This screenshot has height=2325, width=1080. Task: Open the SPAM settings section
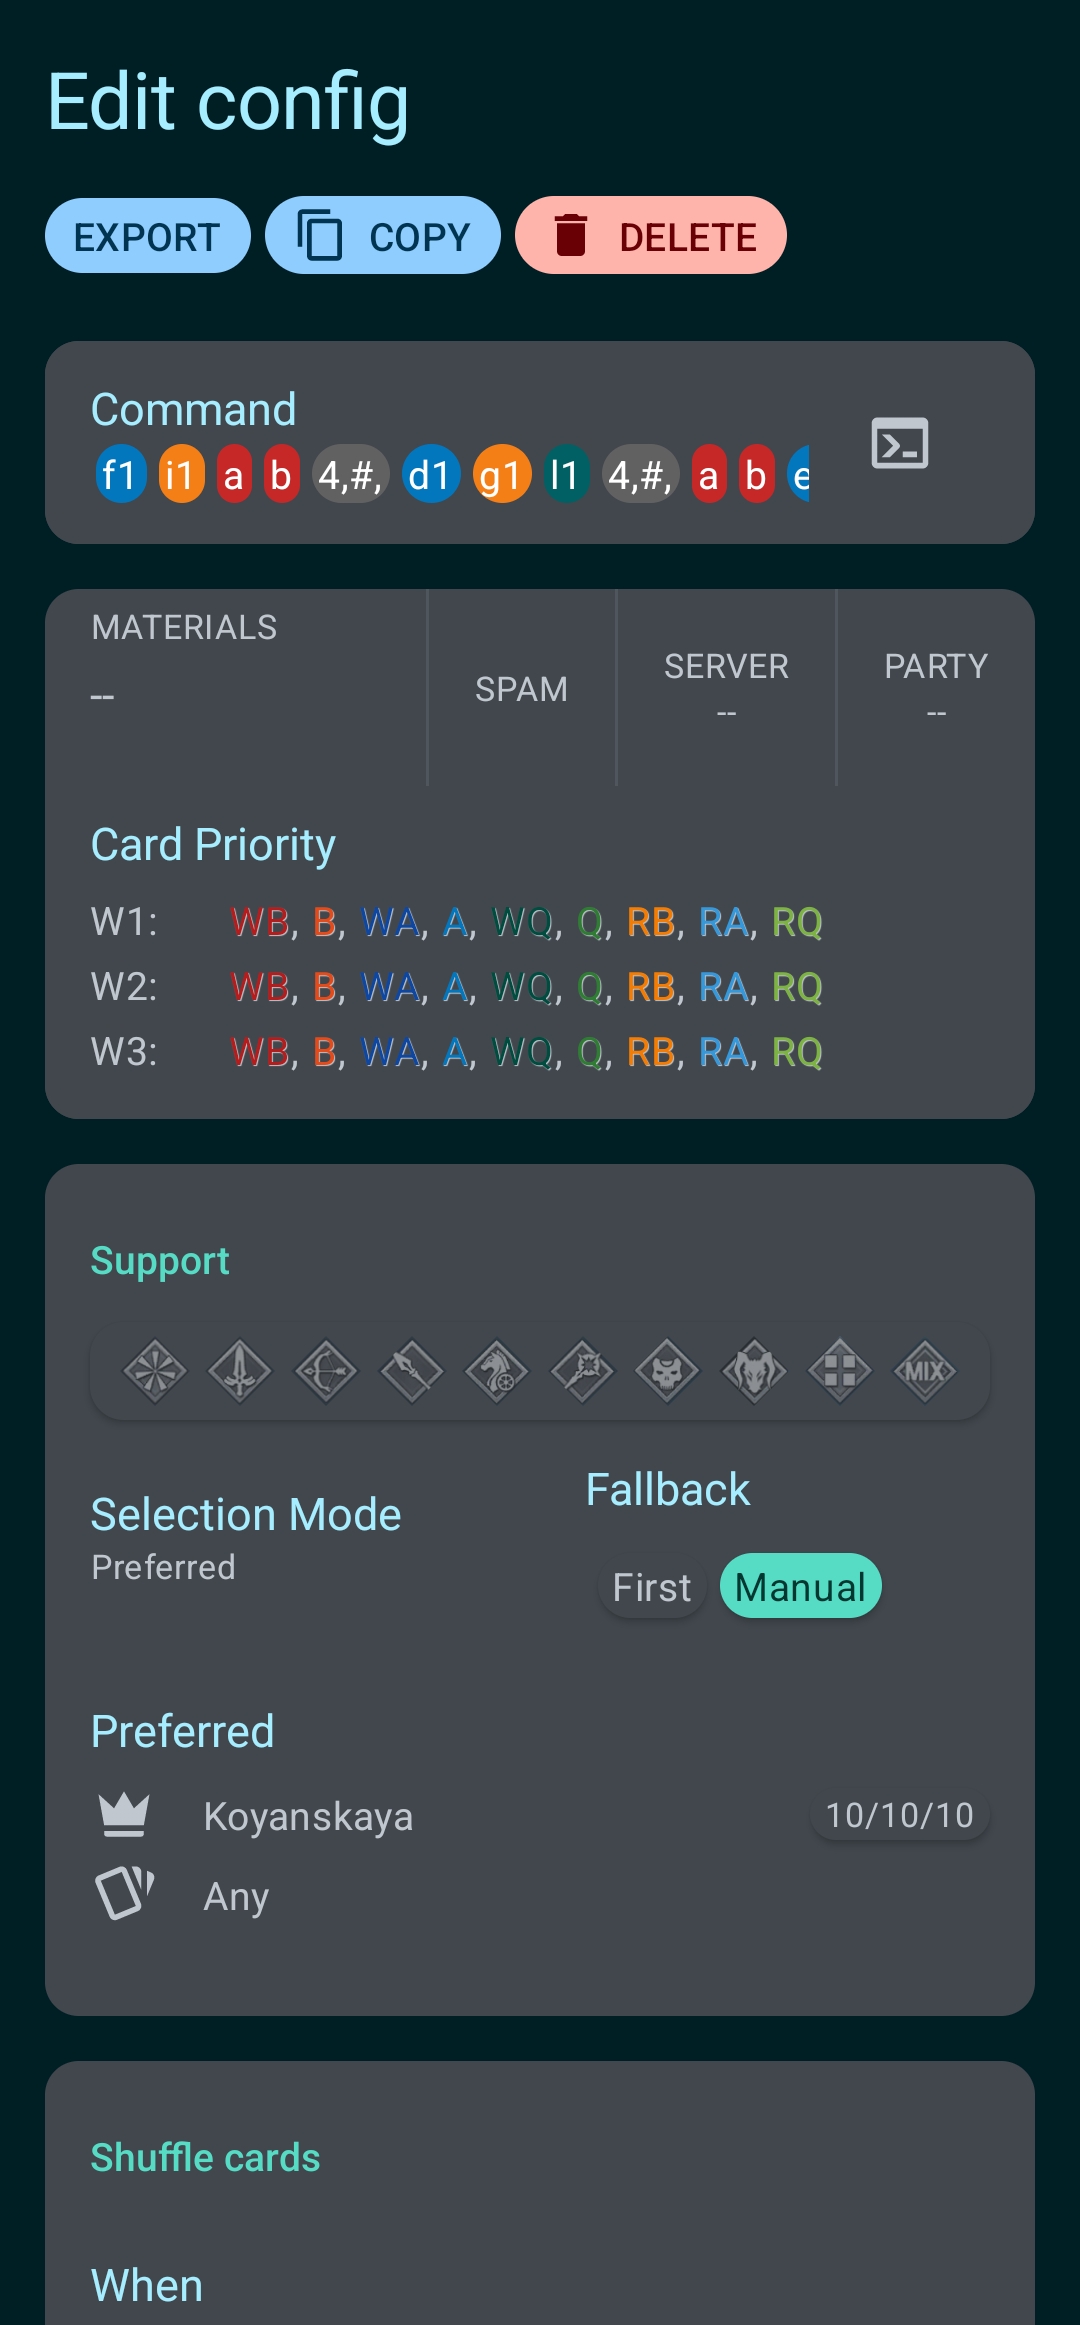pos(521,688)
